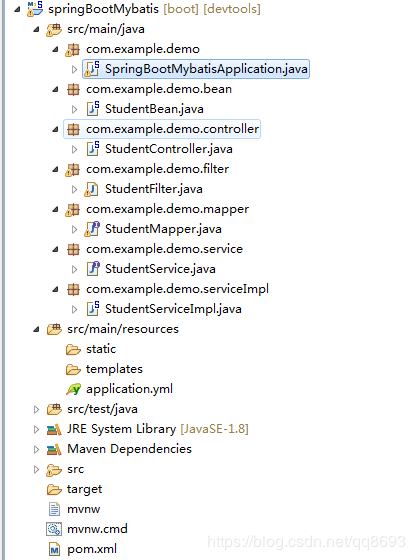The height and width of the screenshot is (560, 415).
Task: Collapse the com.example.demo package node
Action: click(x=55, y=50)
